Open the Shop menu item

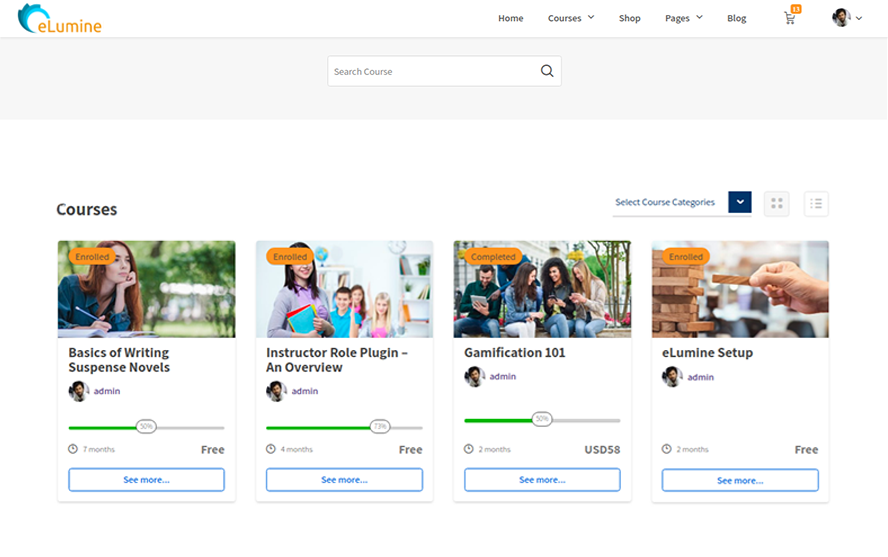(x=629, y=18)
